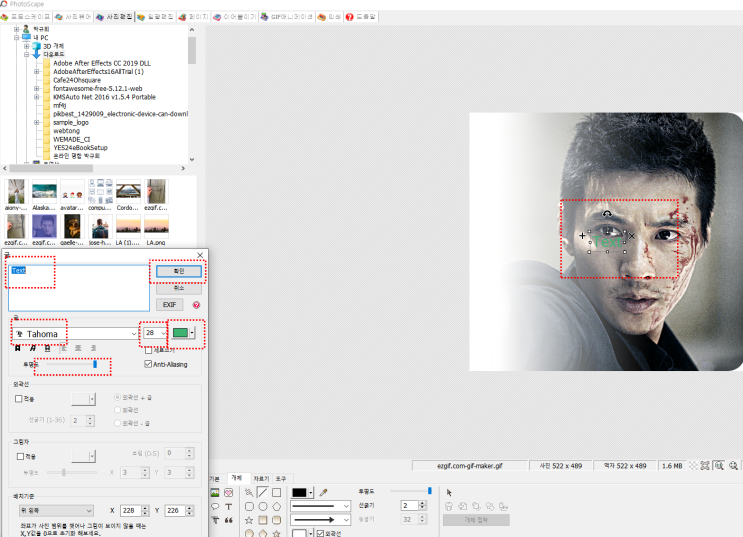Open the Batch Editor tab
This screenshot has width=743, height=537.
[155, 17]
